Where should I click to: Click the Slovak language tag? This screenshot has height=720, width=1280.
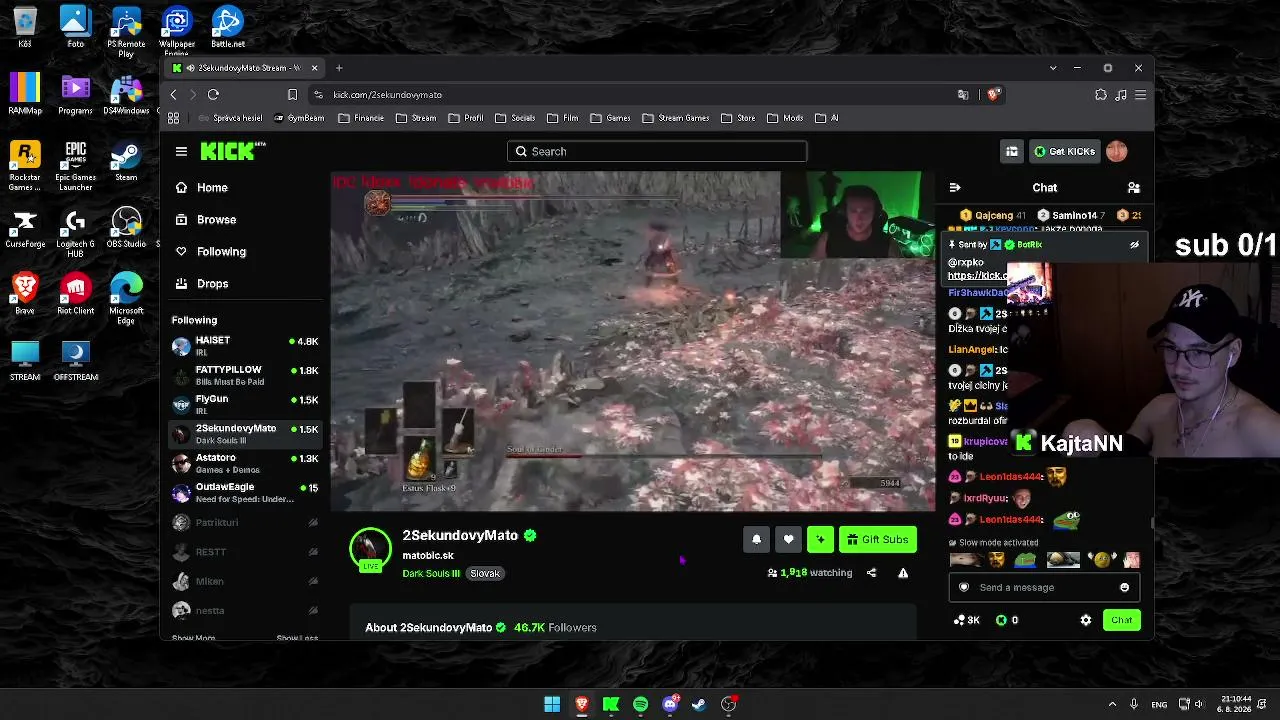pos(485,573)
